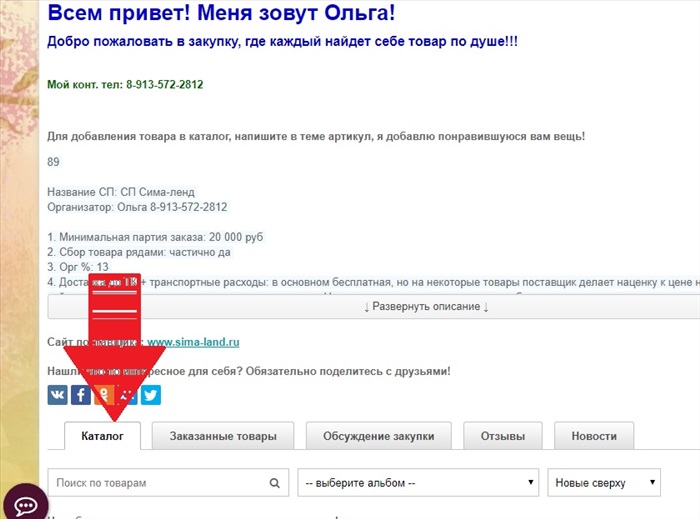Click the number 89 text
The width and height of the screenshot is (700, 519).
[53, 162]
